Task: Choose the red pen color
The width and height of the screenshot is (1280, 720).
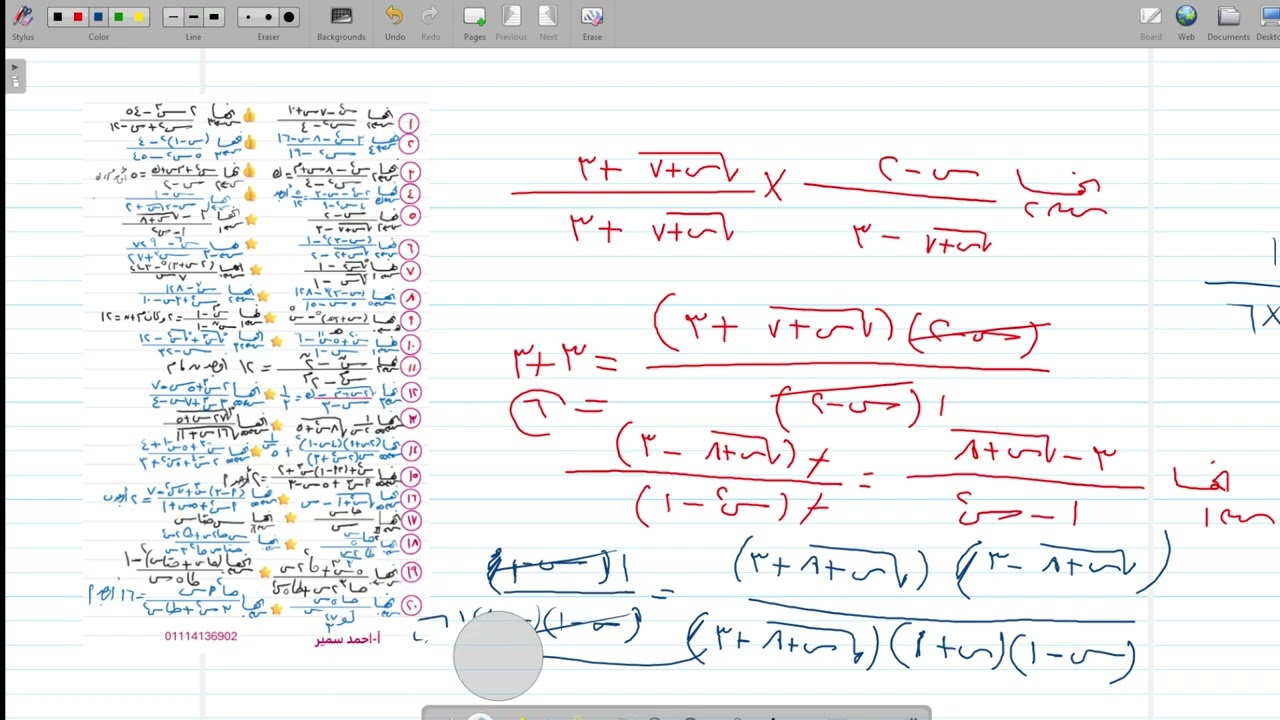Action: (x=78, y=17)
